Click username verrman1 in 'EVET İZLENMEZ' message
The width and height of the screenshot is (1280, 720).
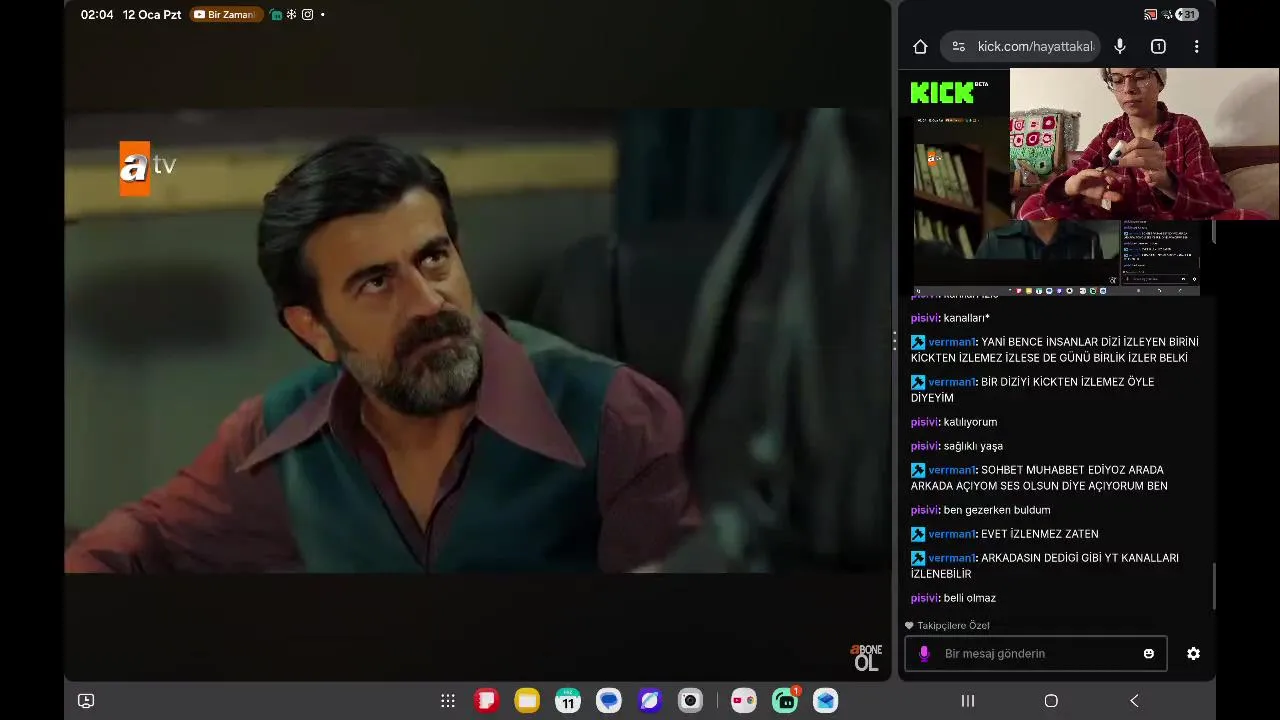[x=951, y=534]
